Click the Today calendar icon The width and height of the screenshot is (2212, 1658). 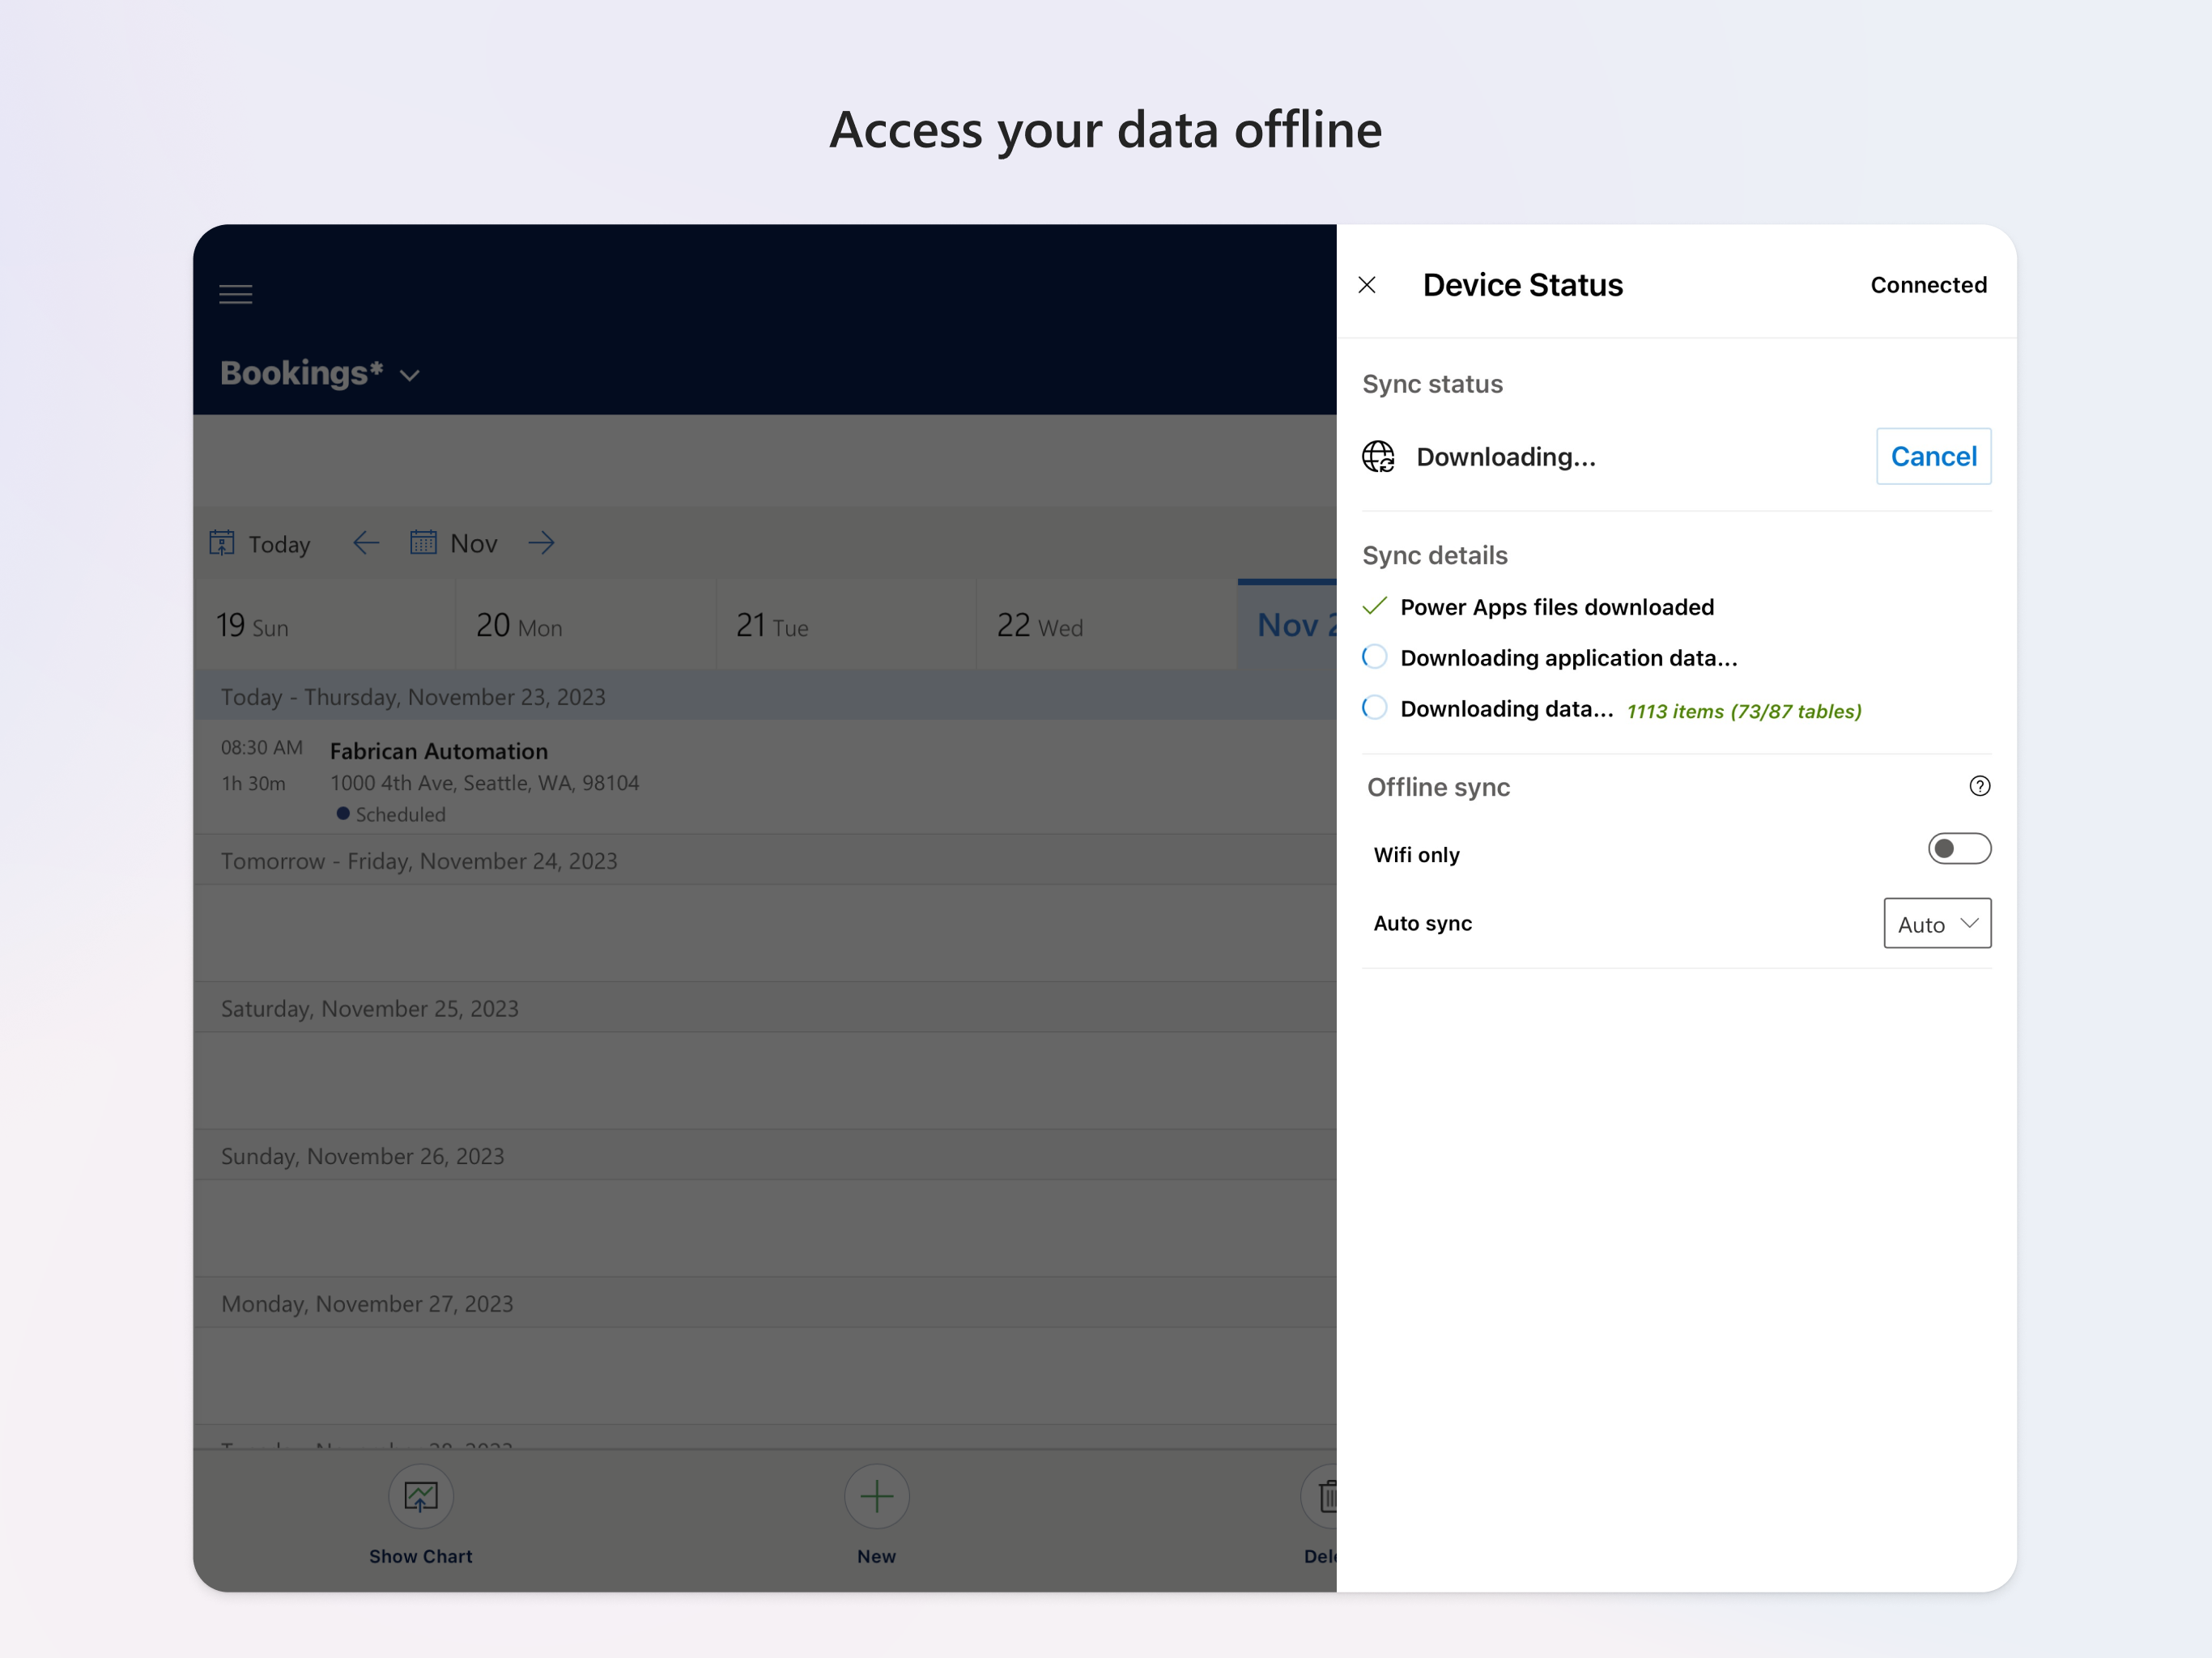click(x=222, y=543)
